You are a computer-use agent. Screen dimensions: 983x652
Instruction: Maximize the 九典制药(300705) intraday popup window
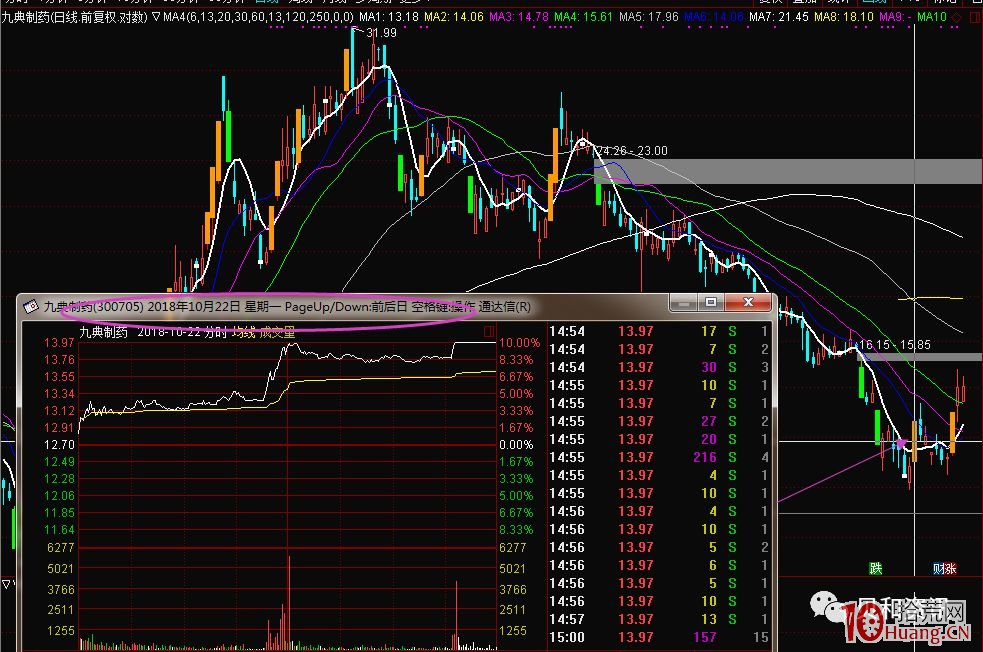tap(711, 303)
